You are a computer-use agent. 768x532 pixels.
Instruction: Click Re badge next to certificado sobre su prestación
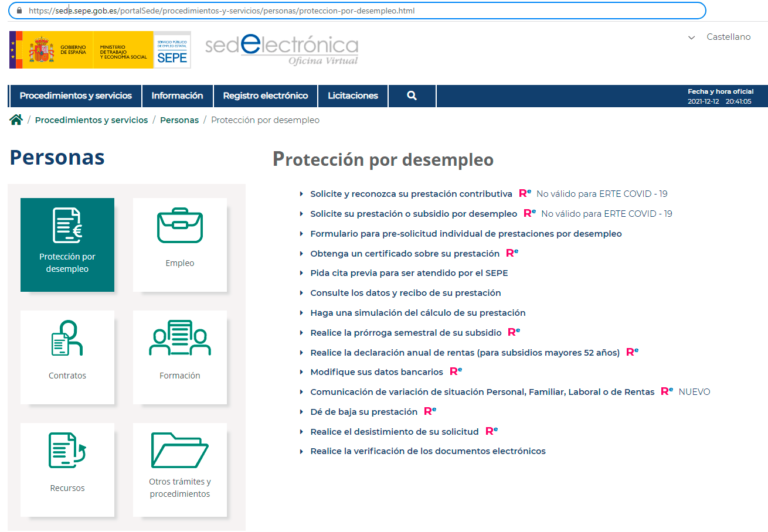[x=512, y=253]
